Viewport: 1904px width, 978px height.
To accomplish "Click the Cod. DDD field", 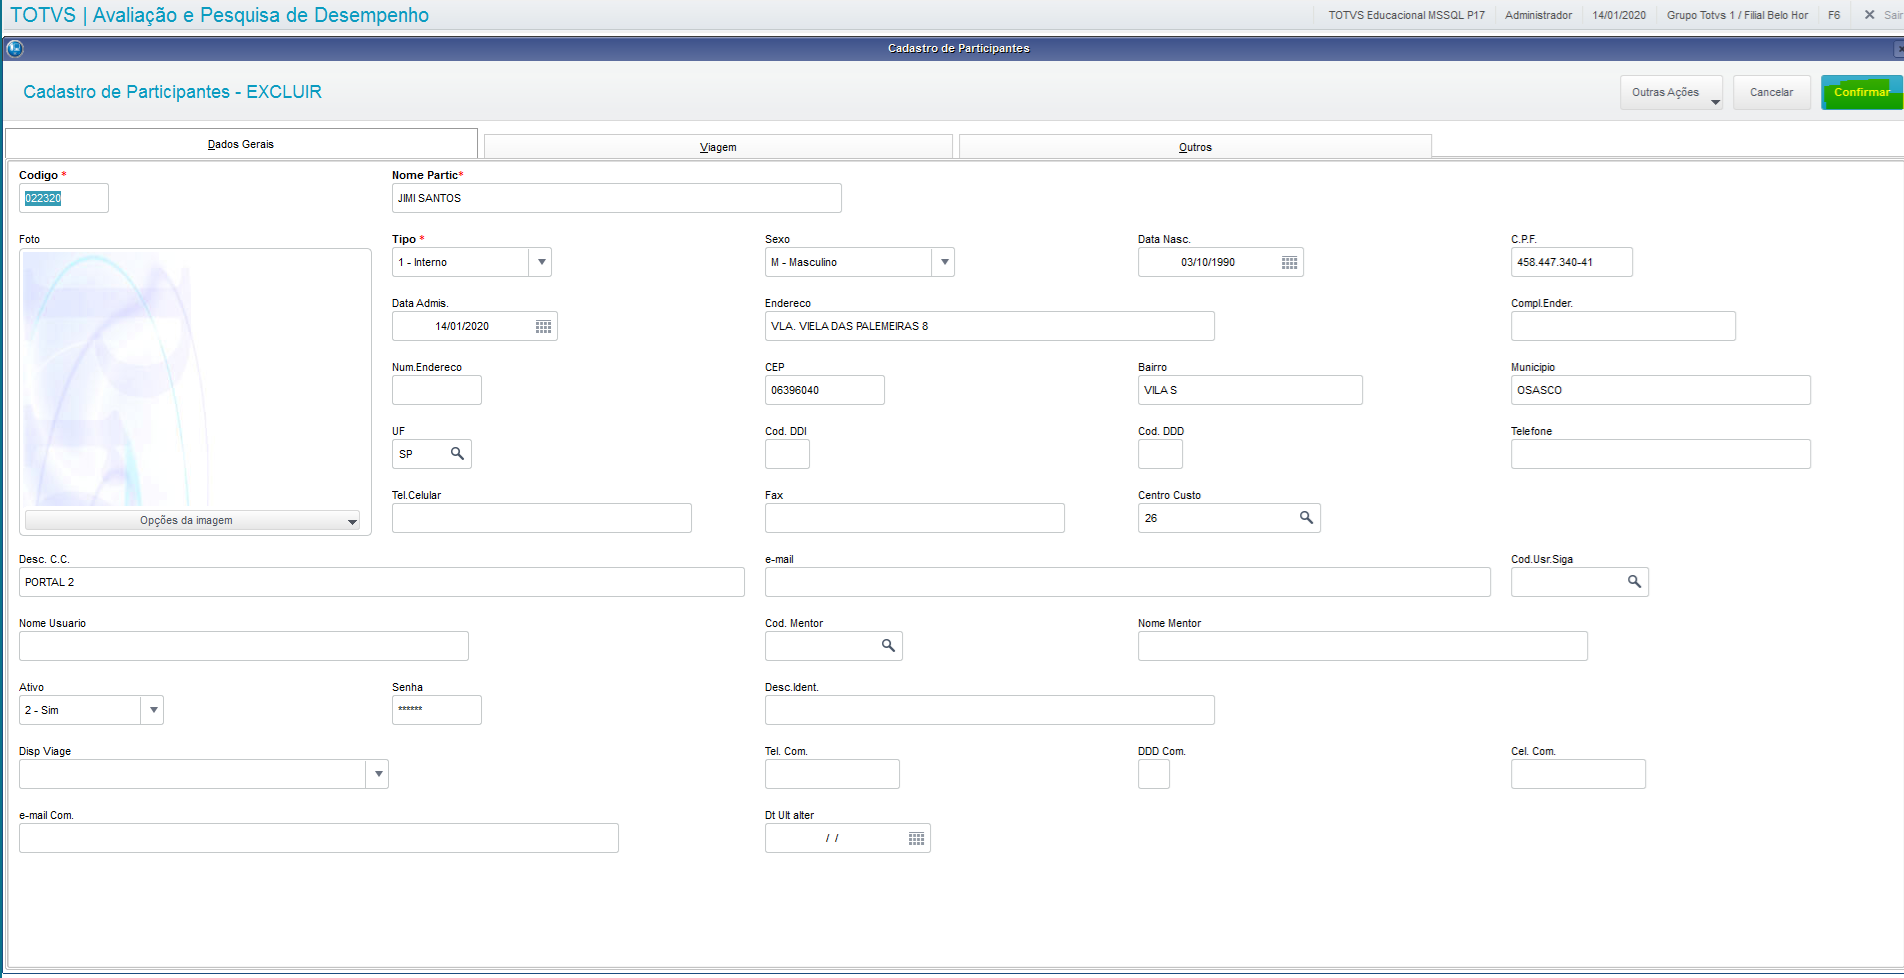I will 1160,454.
